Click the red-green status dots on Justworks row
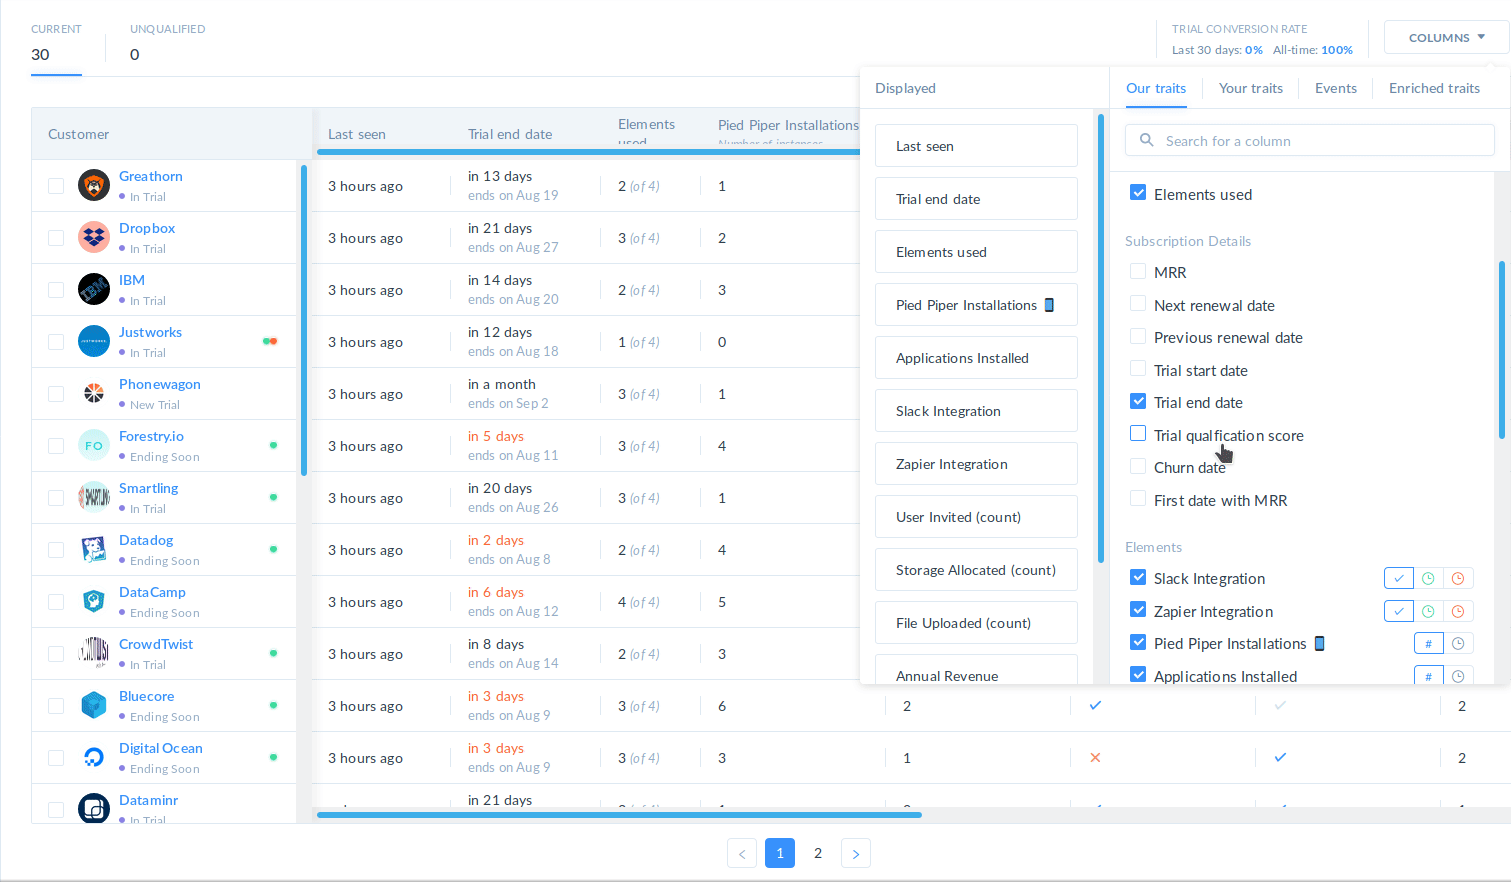The image size is (1511, 882). (270, 341)
